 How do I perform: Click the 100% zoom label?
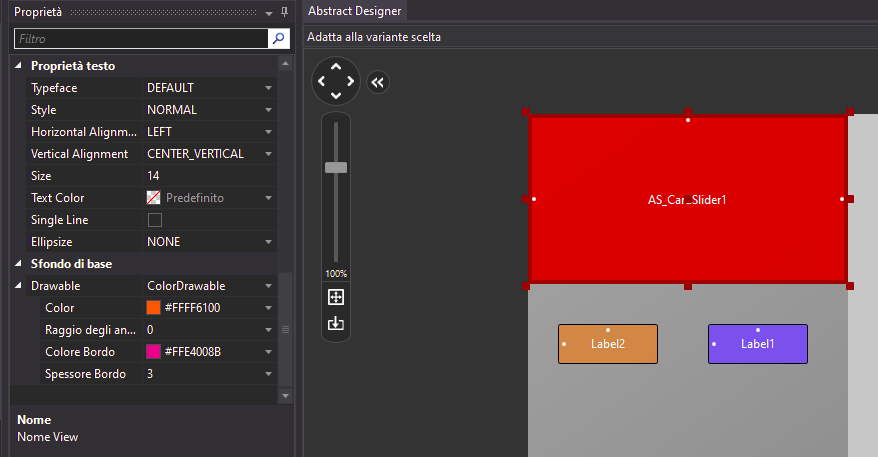click(x=336, y=274)
